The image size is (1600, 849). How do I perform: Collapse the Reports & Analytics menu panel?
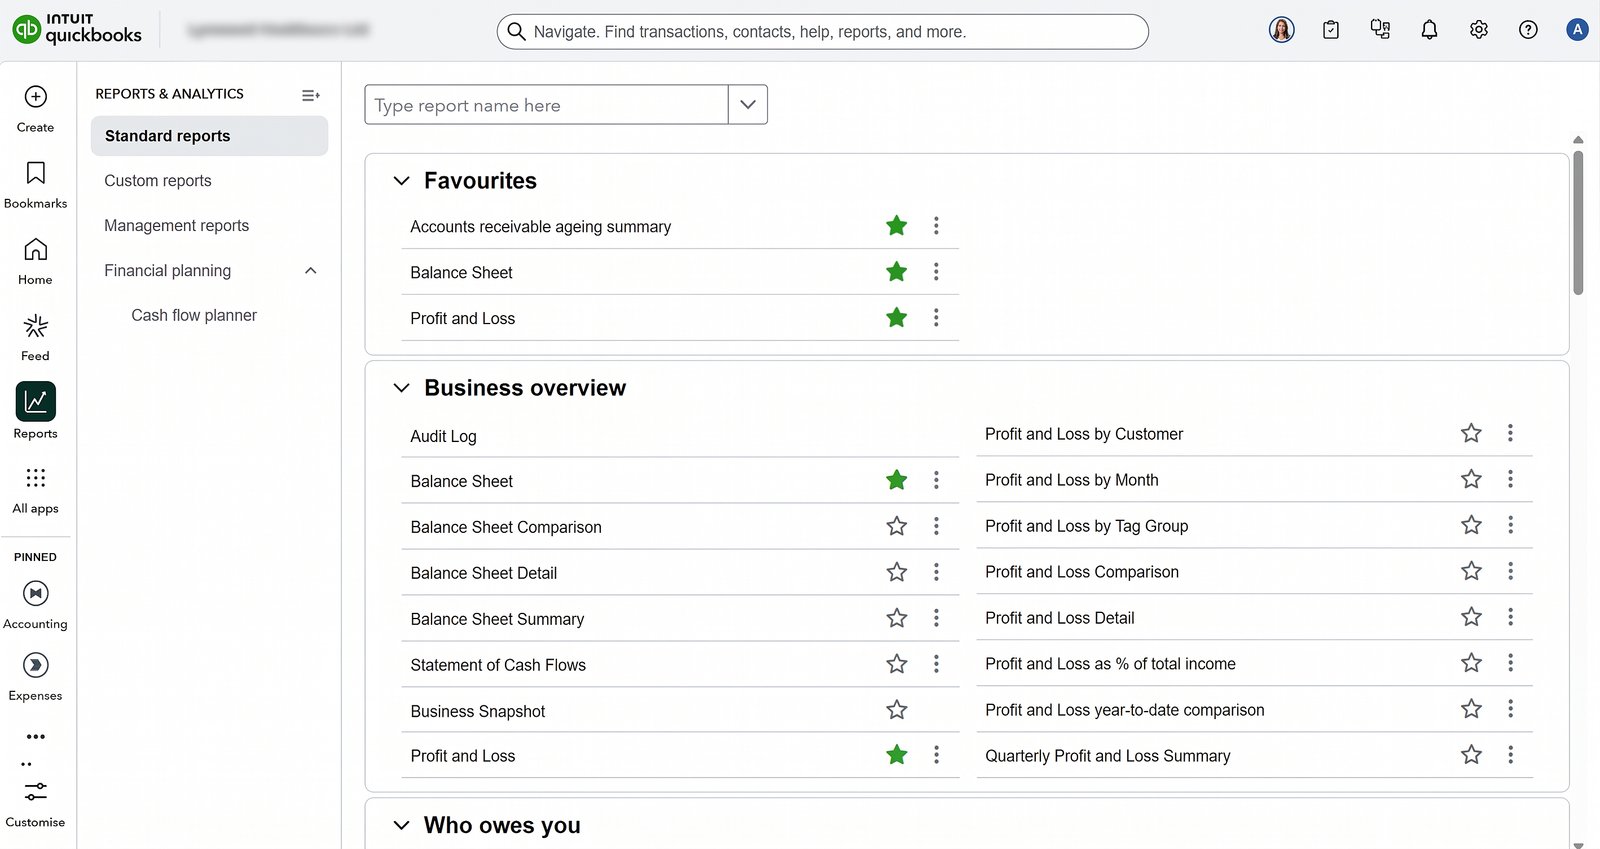click(x=311, y=95)
